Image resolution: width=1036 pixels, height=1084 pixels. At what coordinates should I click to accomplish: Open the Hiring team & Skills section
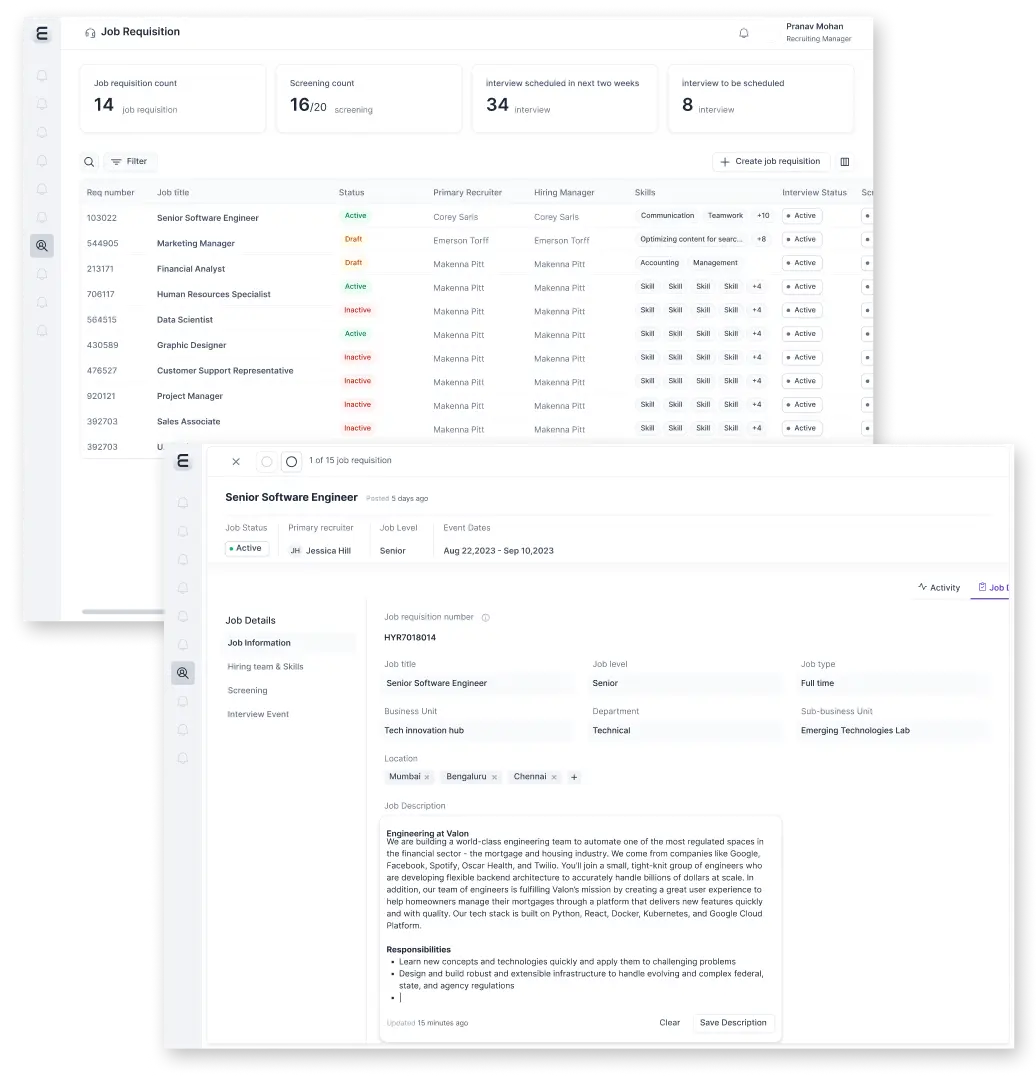click(x=265, y=667)
